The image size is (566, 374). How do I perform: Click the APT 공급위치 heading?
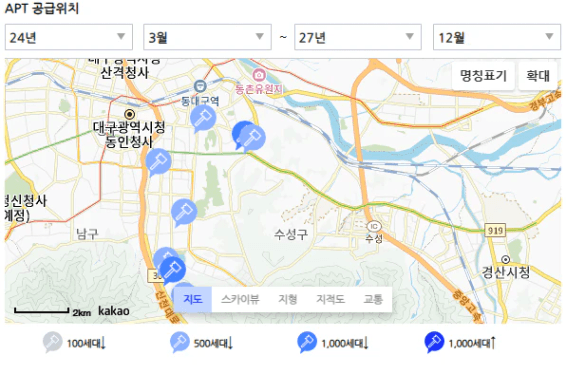pyautogui.click(x=42, y=8)
